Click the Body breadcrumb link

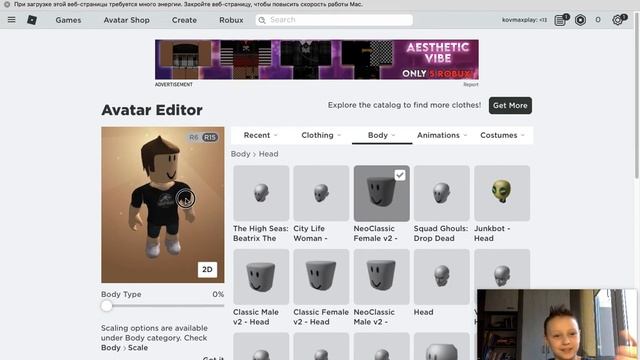click(x=240, y=154)
